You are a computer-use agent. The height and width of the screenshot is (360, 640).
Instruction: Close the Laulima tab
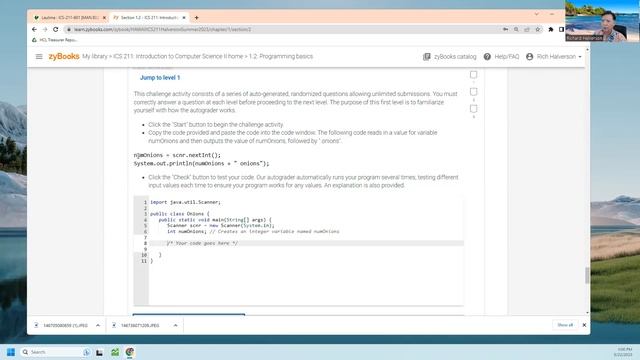(x=104, y=18)
